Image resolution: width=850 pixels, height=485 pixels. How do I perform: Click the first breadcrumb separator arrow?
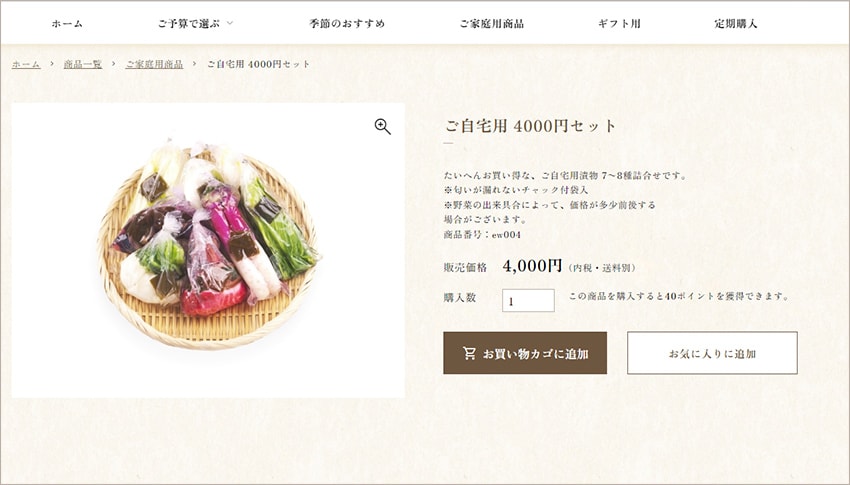tap(52, 64)
